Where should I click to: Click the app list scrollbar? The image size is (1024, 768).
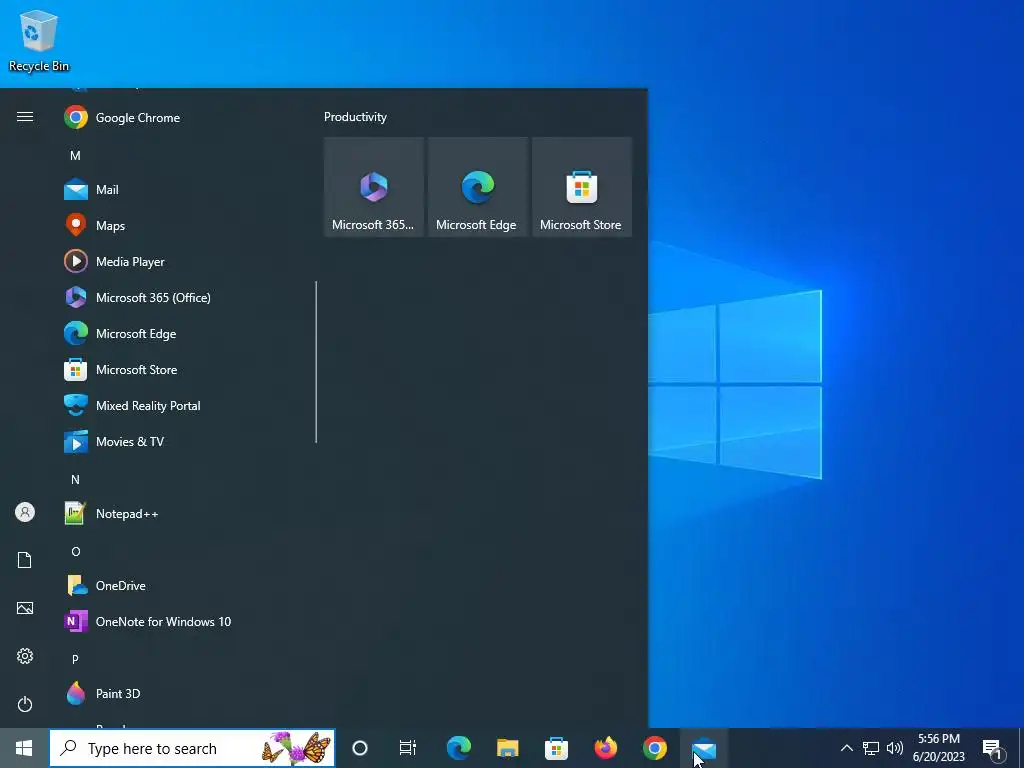(x=316, y=362)
